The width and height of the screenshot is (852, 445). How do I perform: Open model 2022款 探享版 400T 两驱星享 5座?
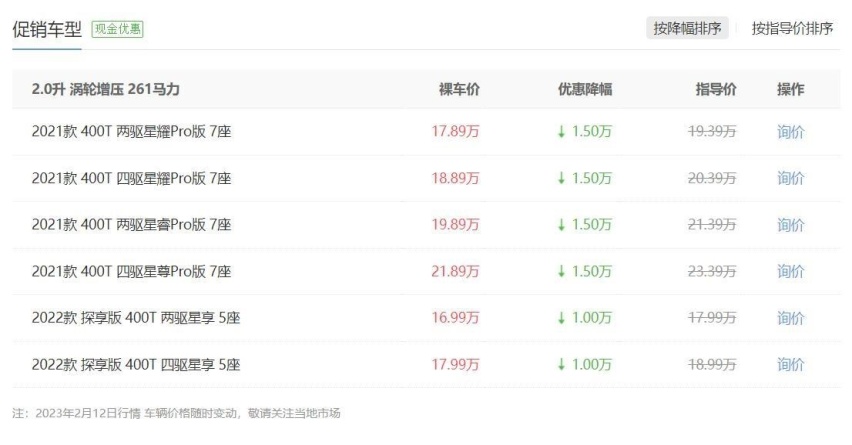(136, 318)
